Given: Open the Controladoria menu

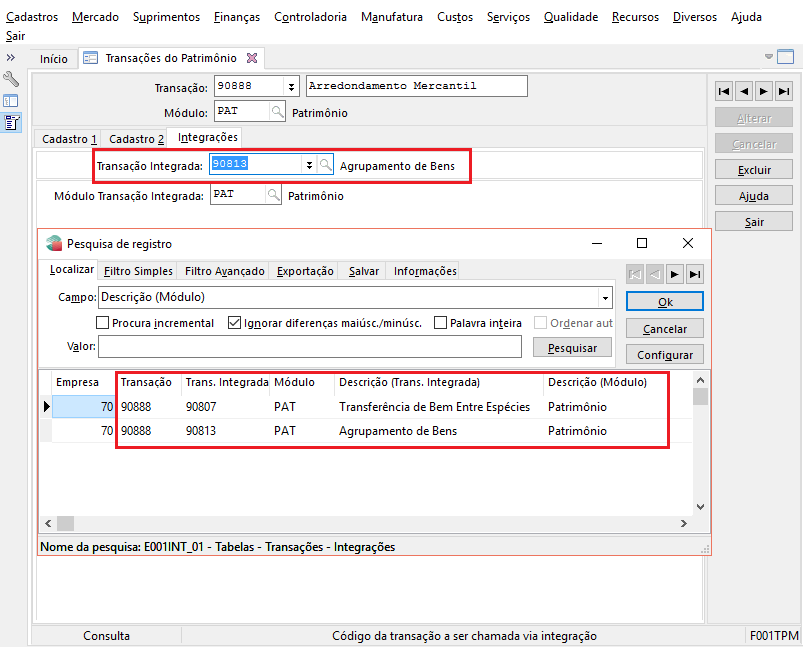Looking at the screenshot, I should (310, 17).
